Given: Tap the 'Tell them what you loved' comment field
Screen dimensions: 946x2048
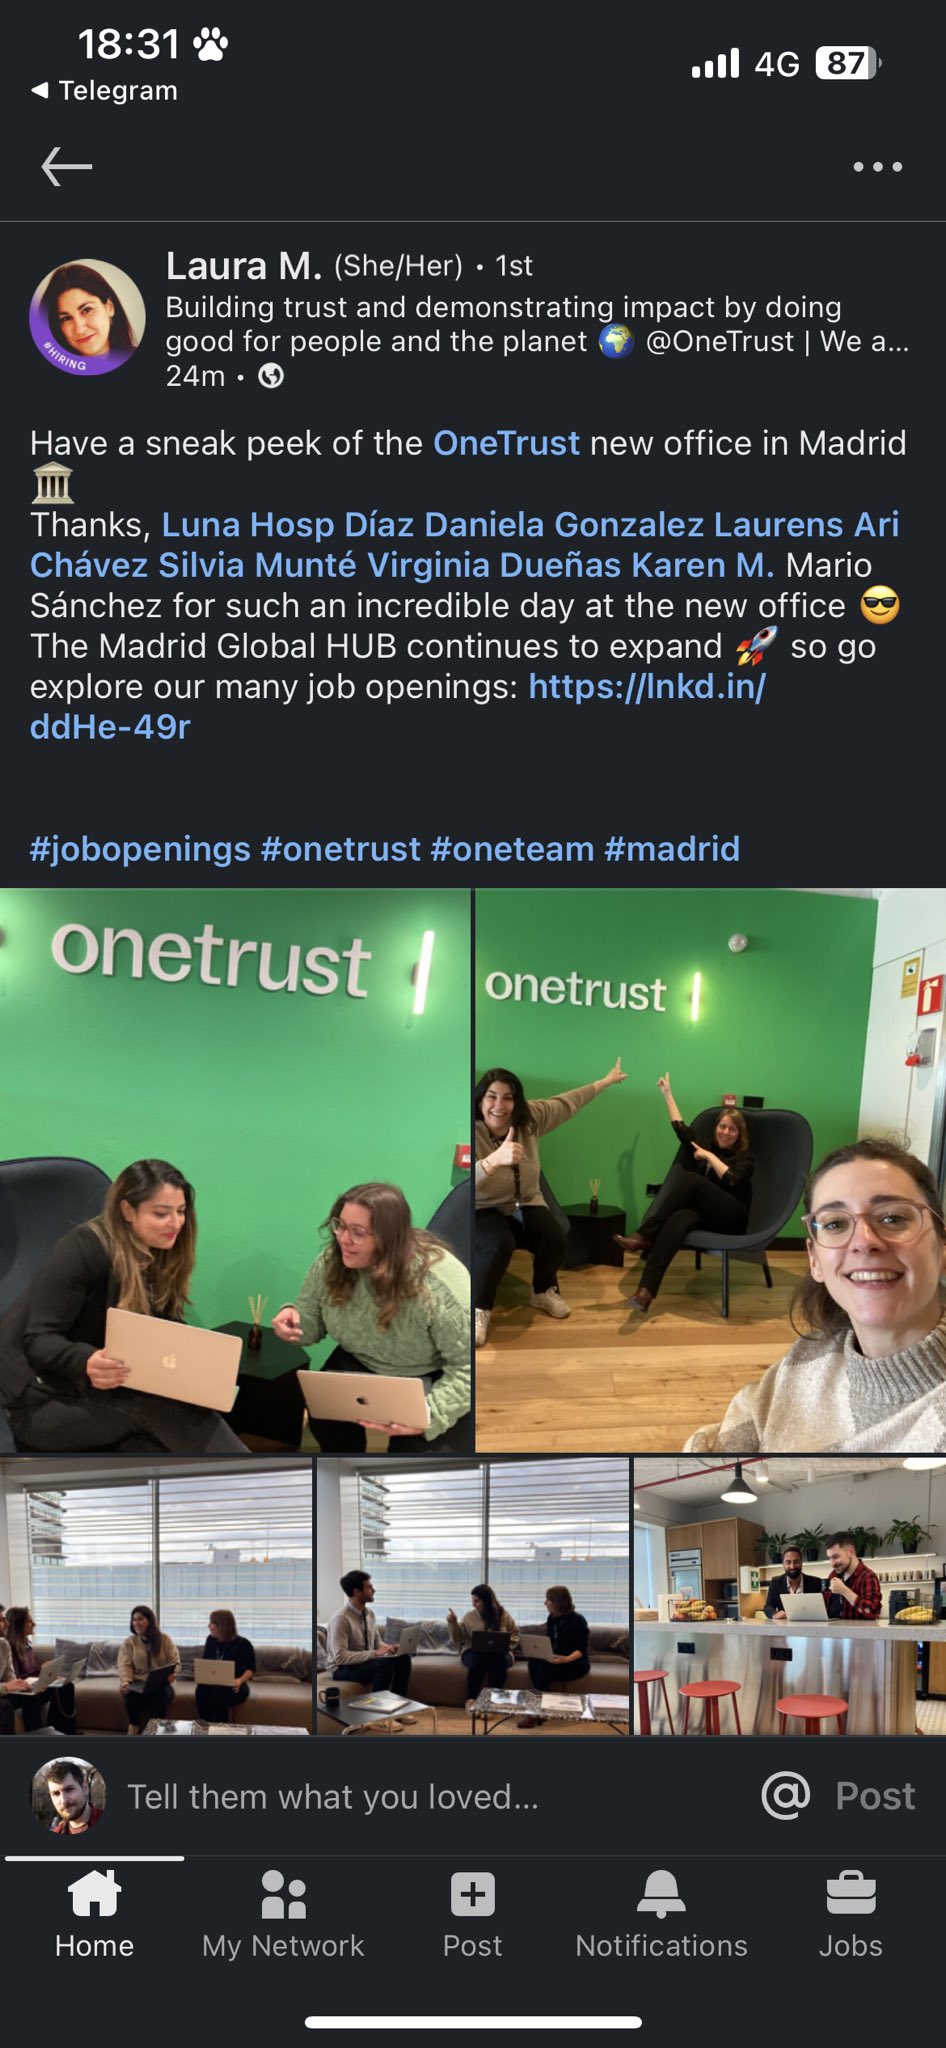Looking at the screenshot, I should (333, 1796).
